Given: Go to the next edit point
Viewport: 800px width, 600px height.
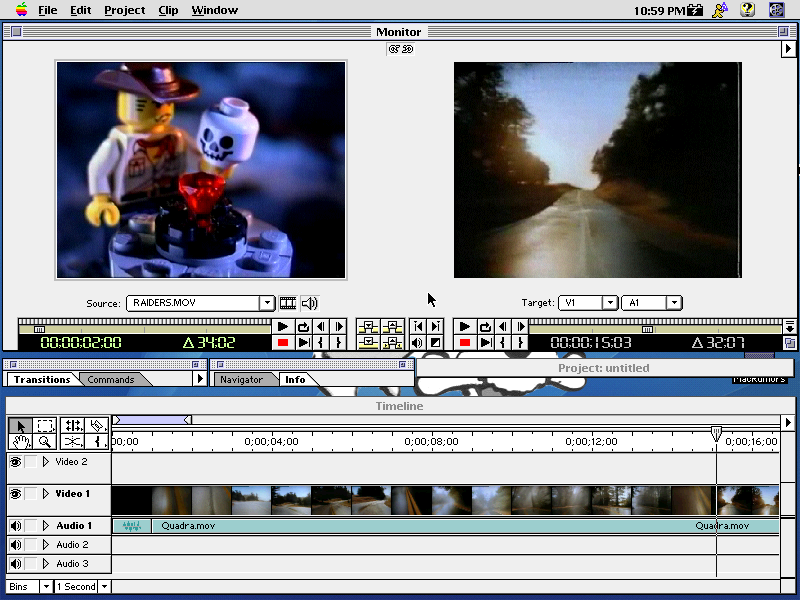Looking at the screenshot, I should tap(435, 327).
